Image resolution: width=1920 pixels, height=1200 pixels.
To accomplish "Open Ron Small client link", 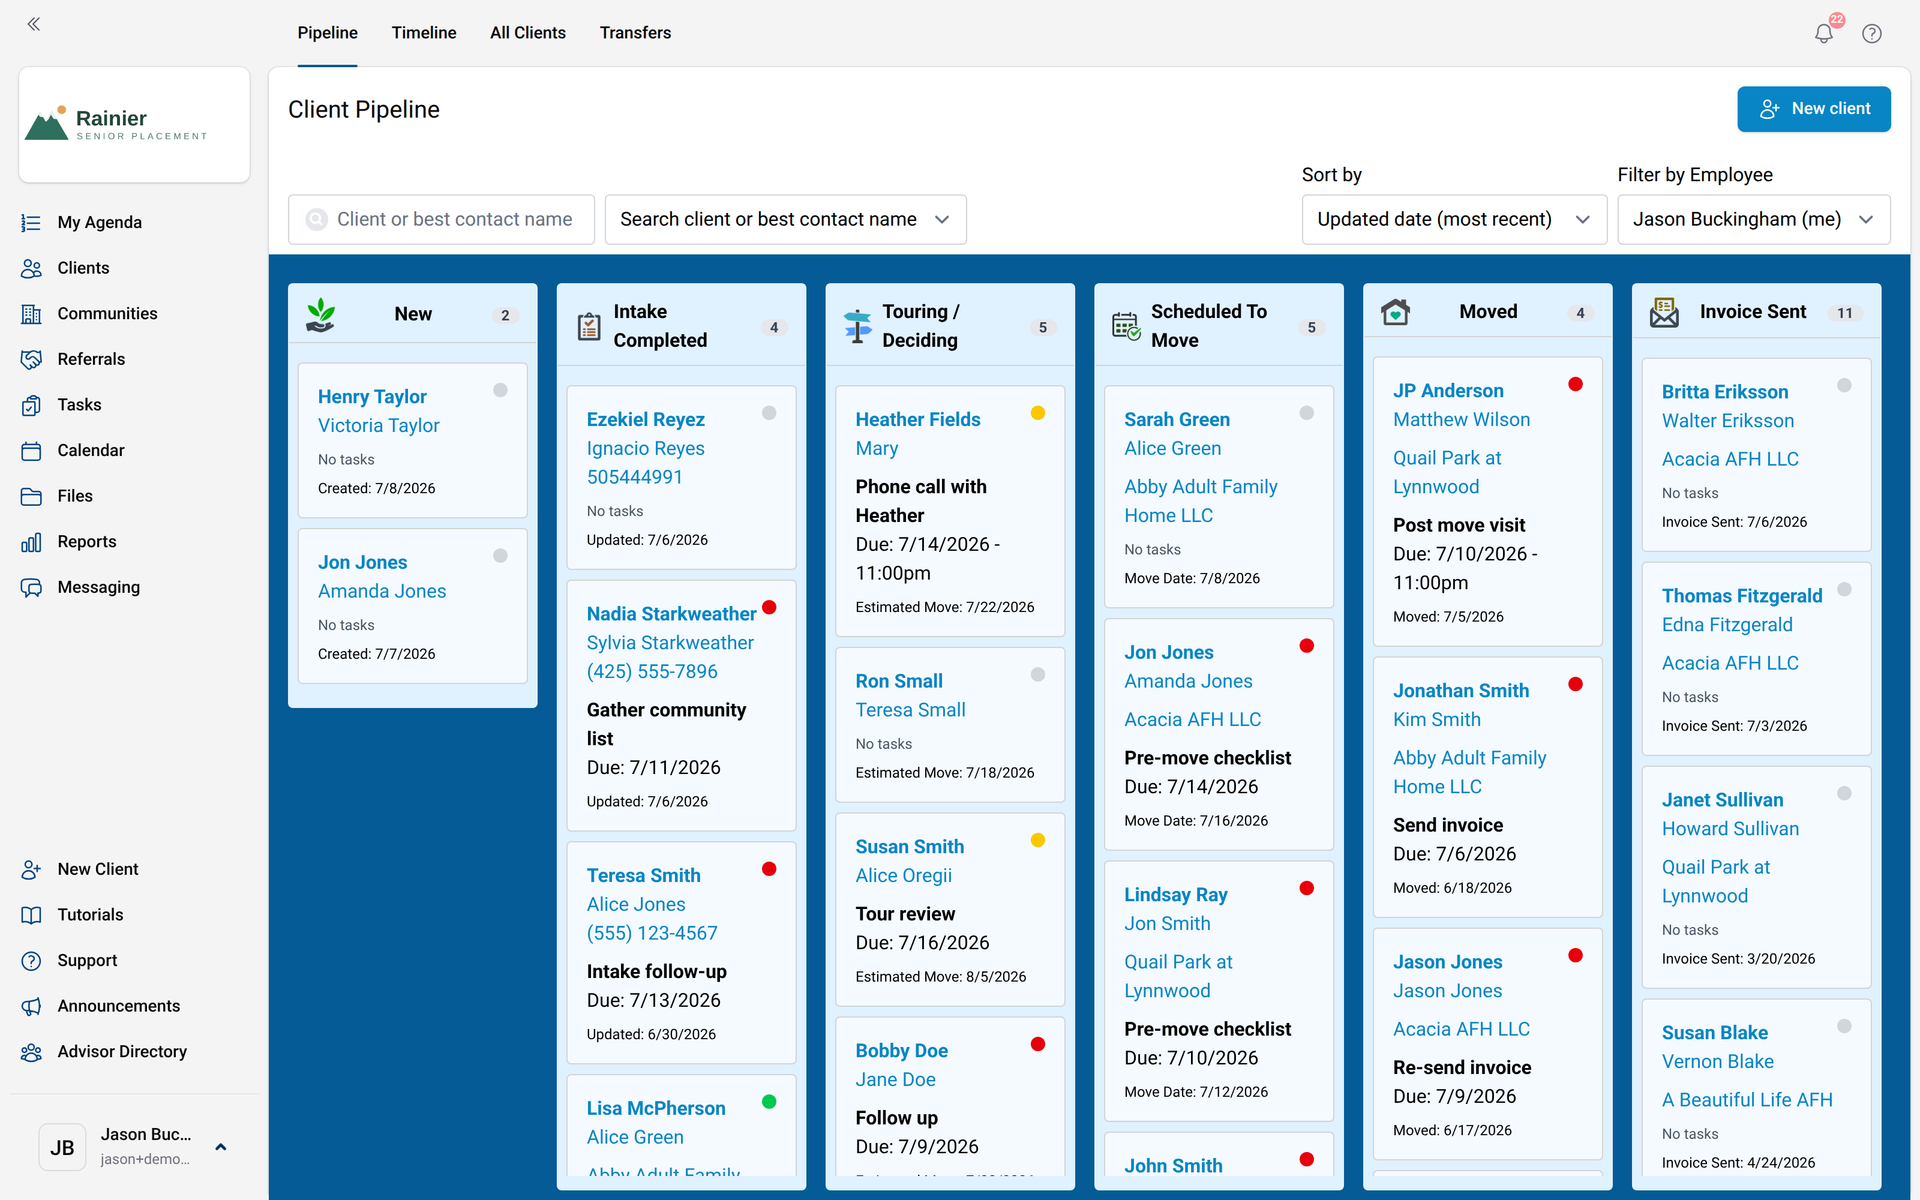I will [x=899, y=681].
